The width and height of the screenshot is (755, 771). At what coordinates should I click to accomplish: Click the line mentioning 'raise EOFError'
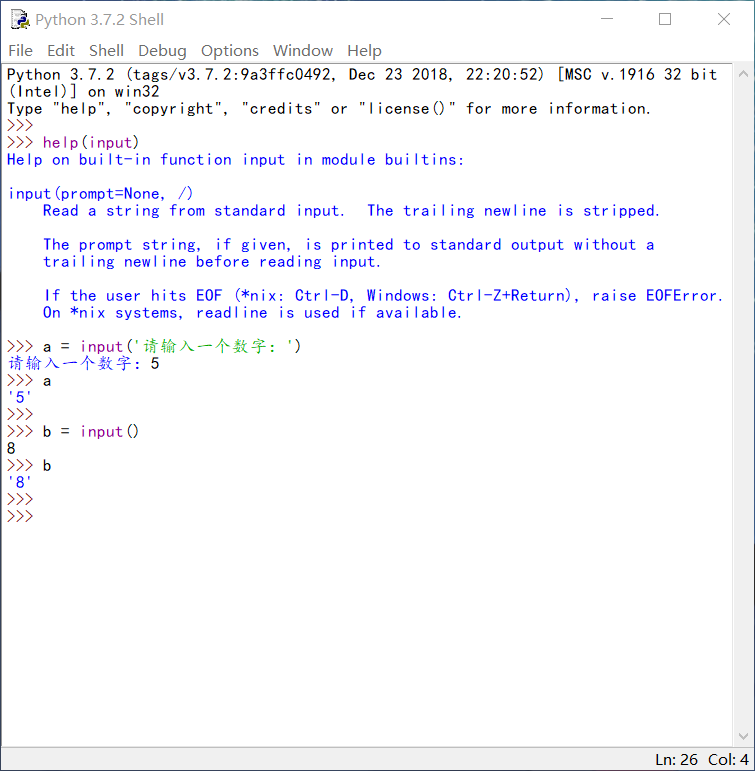383,296
